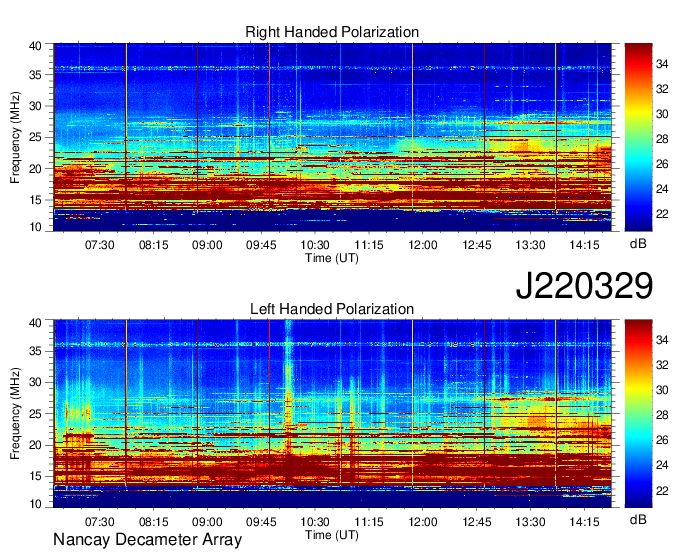Click the 13:30 time tick under Left Handed plot
680x552 pixels.
point(530,522)
